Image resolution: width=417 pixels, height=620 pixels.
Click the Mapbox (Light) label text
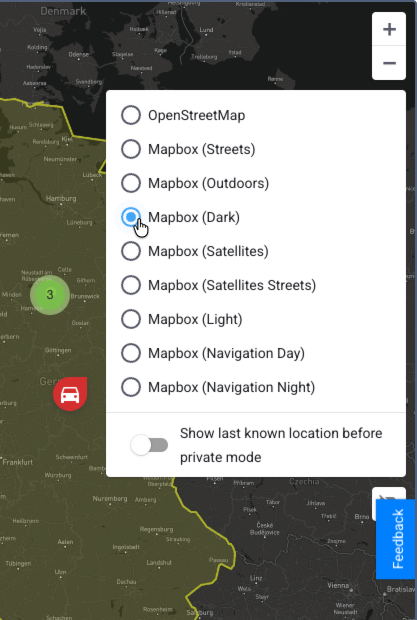tap(195, 319)
